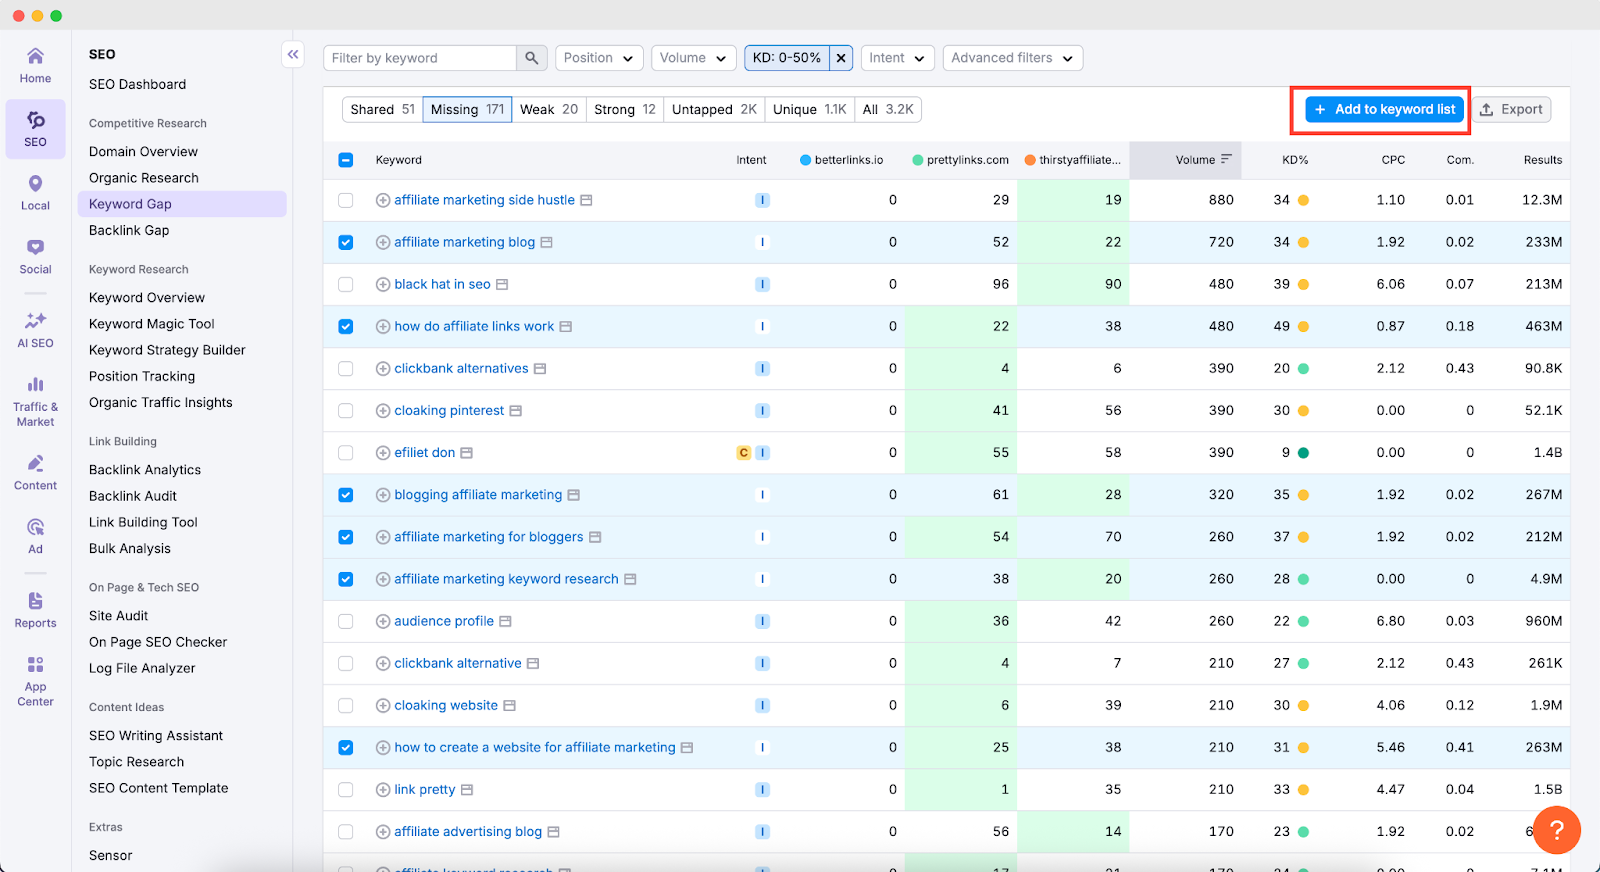Toggle the select-all checkbox in table header

click(x=346, y=160)
